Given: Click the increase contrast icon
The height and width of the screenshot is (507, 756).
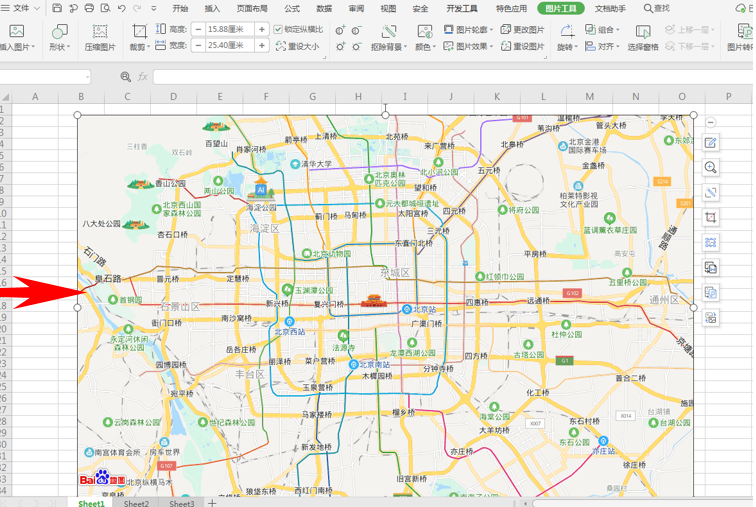Looking at the screenshot, I should [340, 30].
